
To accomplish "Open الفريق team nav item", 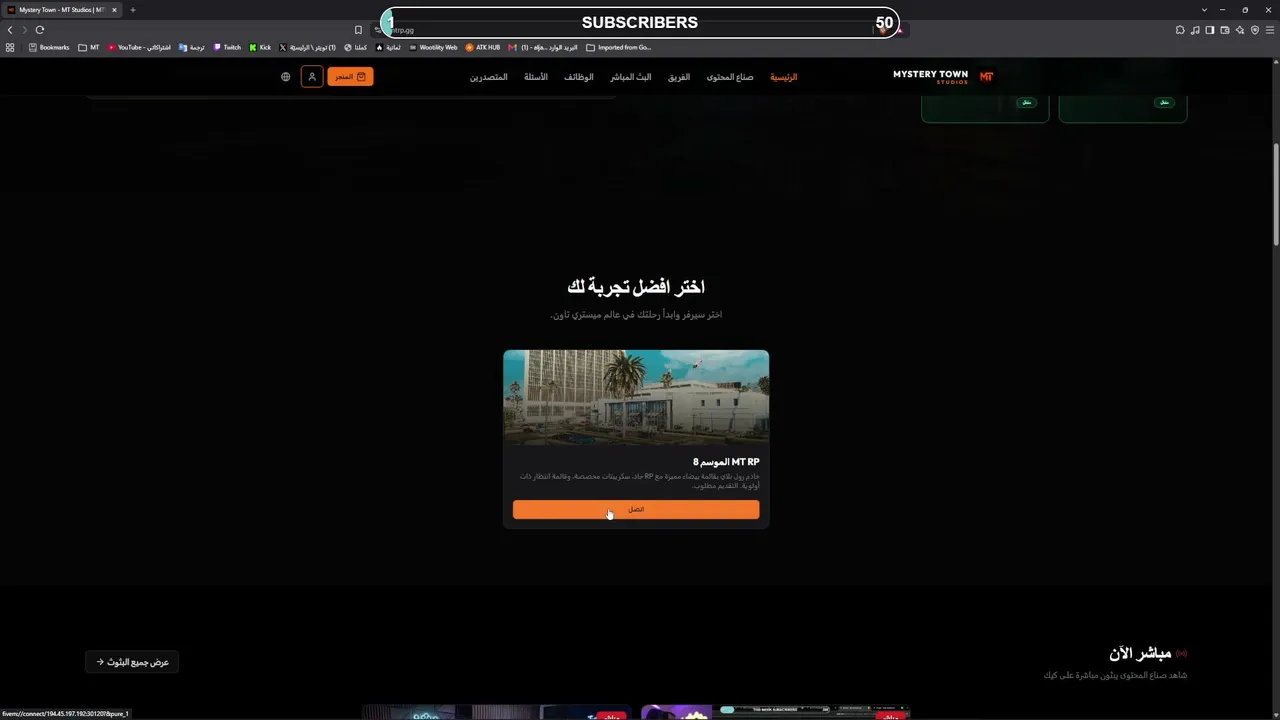I will 679,77.
